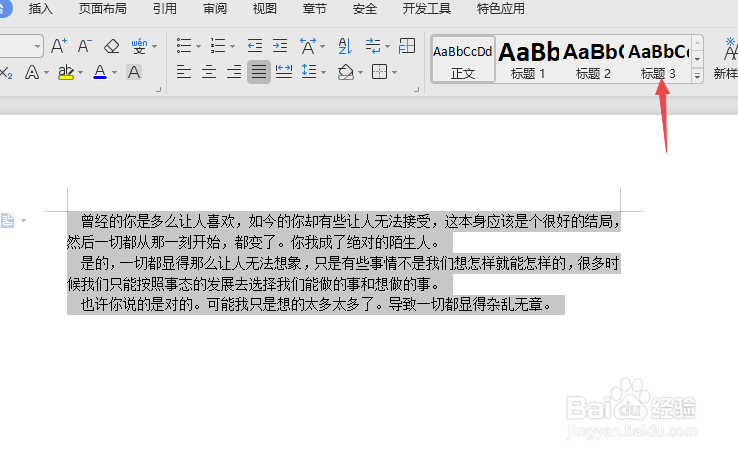Expand text effect dropdown arrow
738x457 pixels.
pyautogui.click(x=46, y=73)
